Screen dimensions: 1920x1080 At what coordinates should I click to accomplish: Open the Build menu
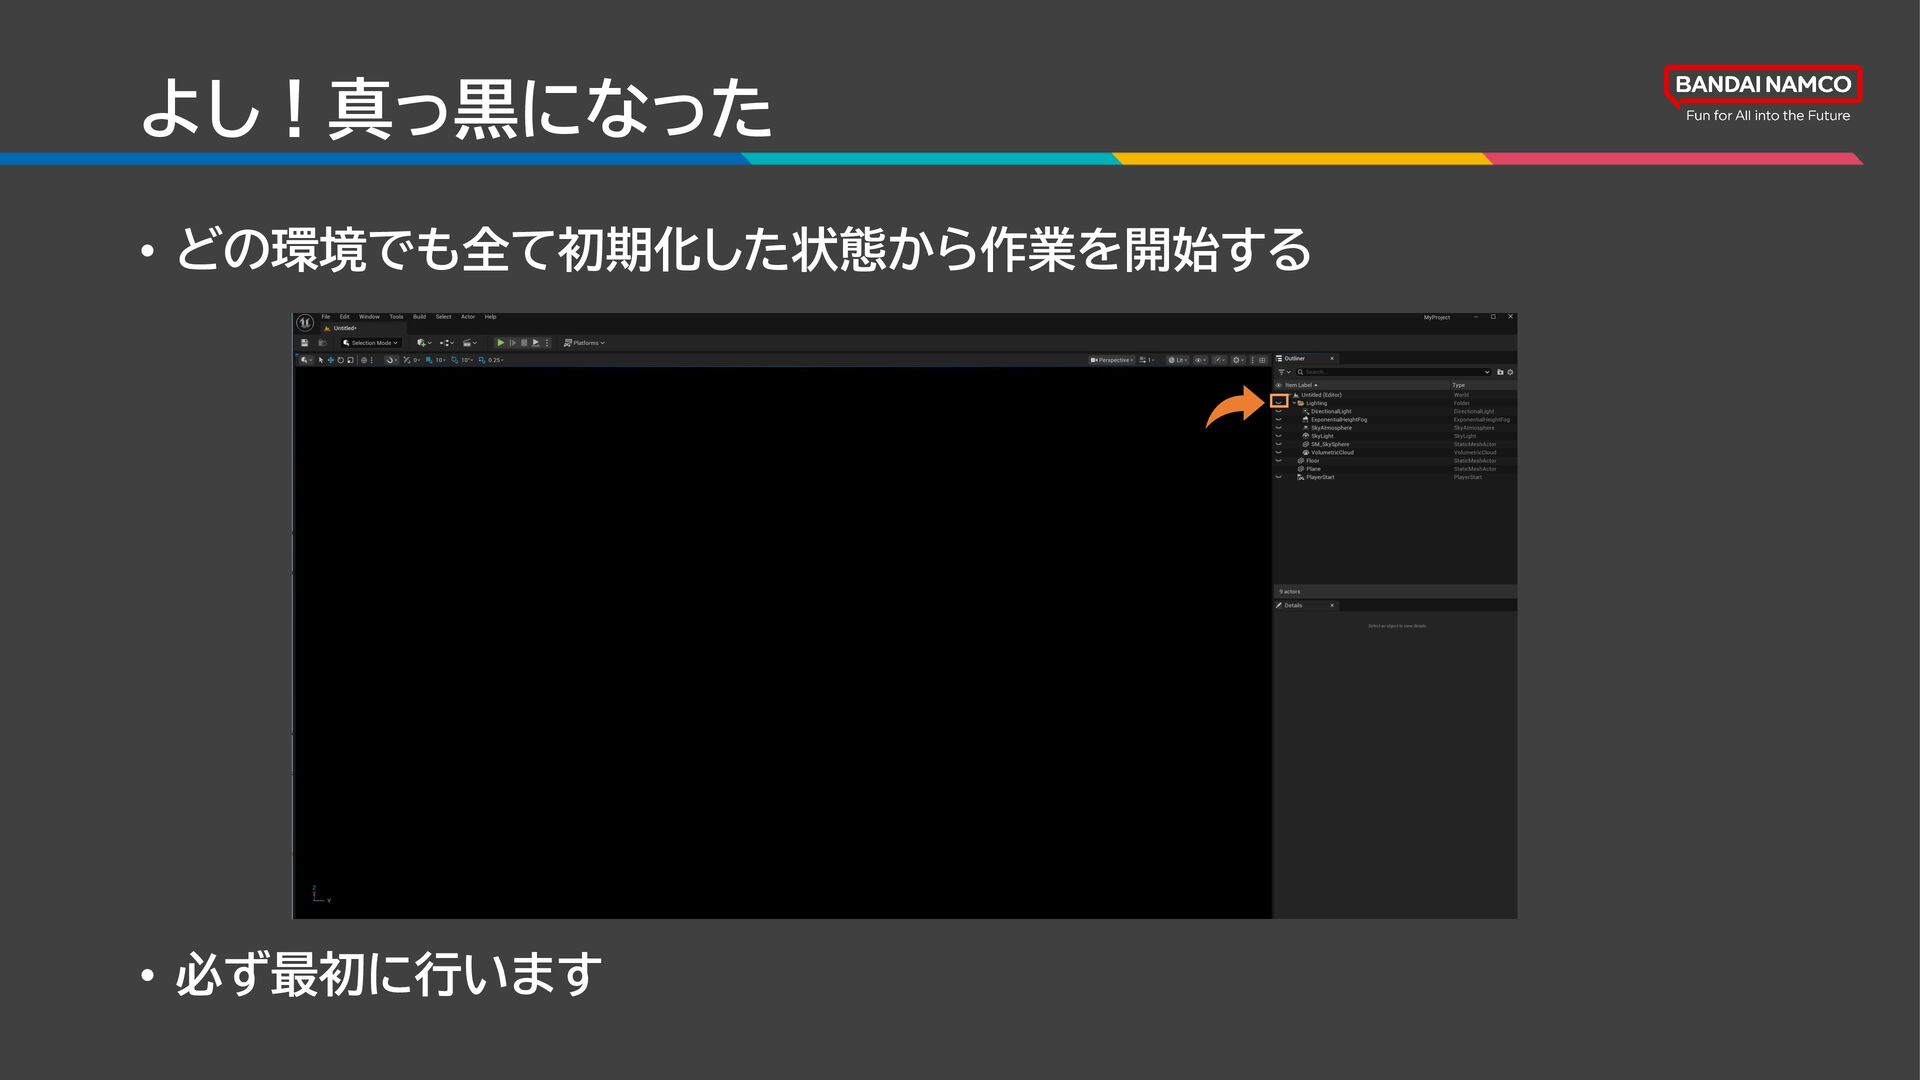pyautogui.click(x=419, y=317)
